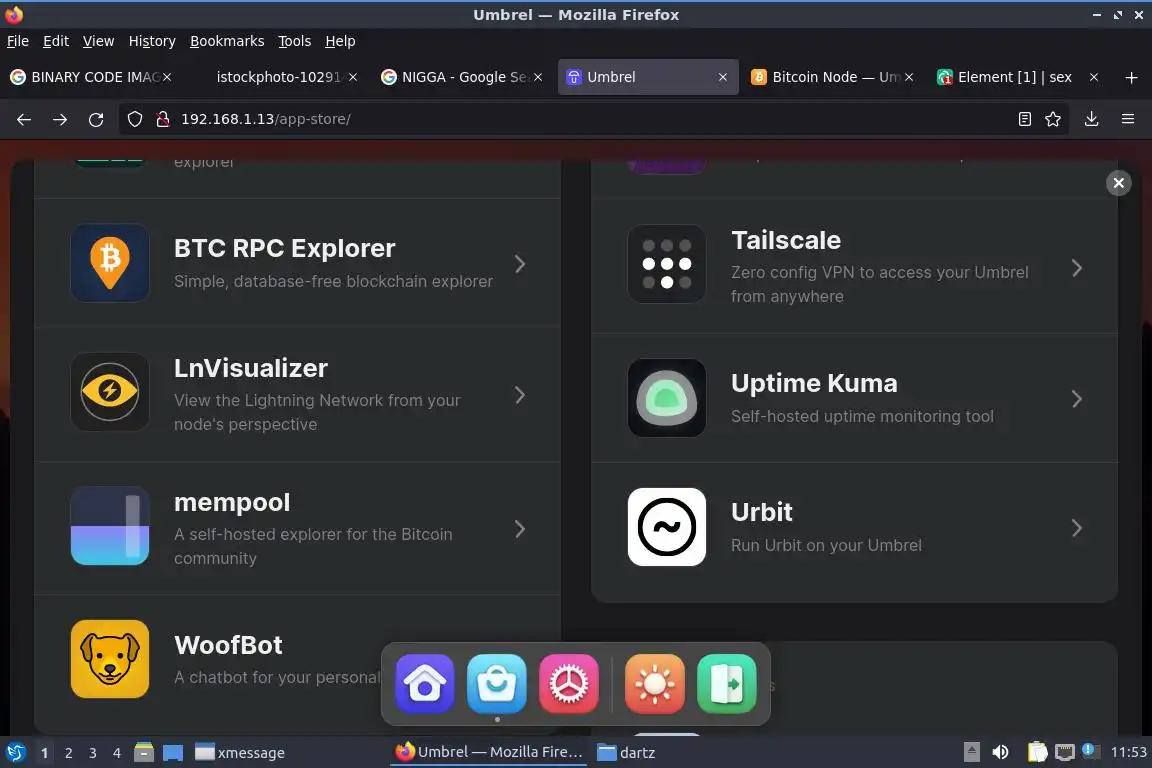Close the Umbrel tab
This screenshot has height=768, width=1152.
click(x=723, y=77)
